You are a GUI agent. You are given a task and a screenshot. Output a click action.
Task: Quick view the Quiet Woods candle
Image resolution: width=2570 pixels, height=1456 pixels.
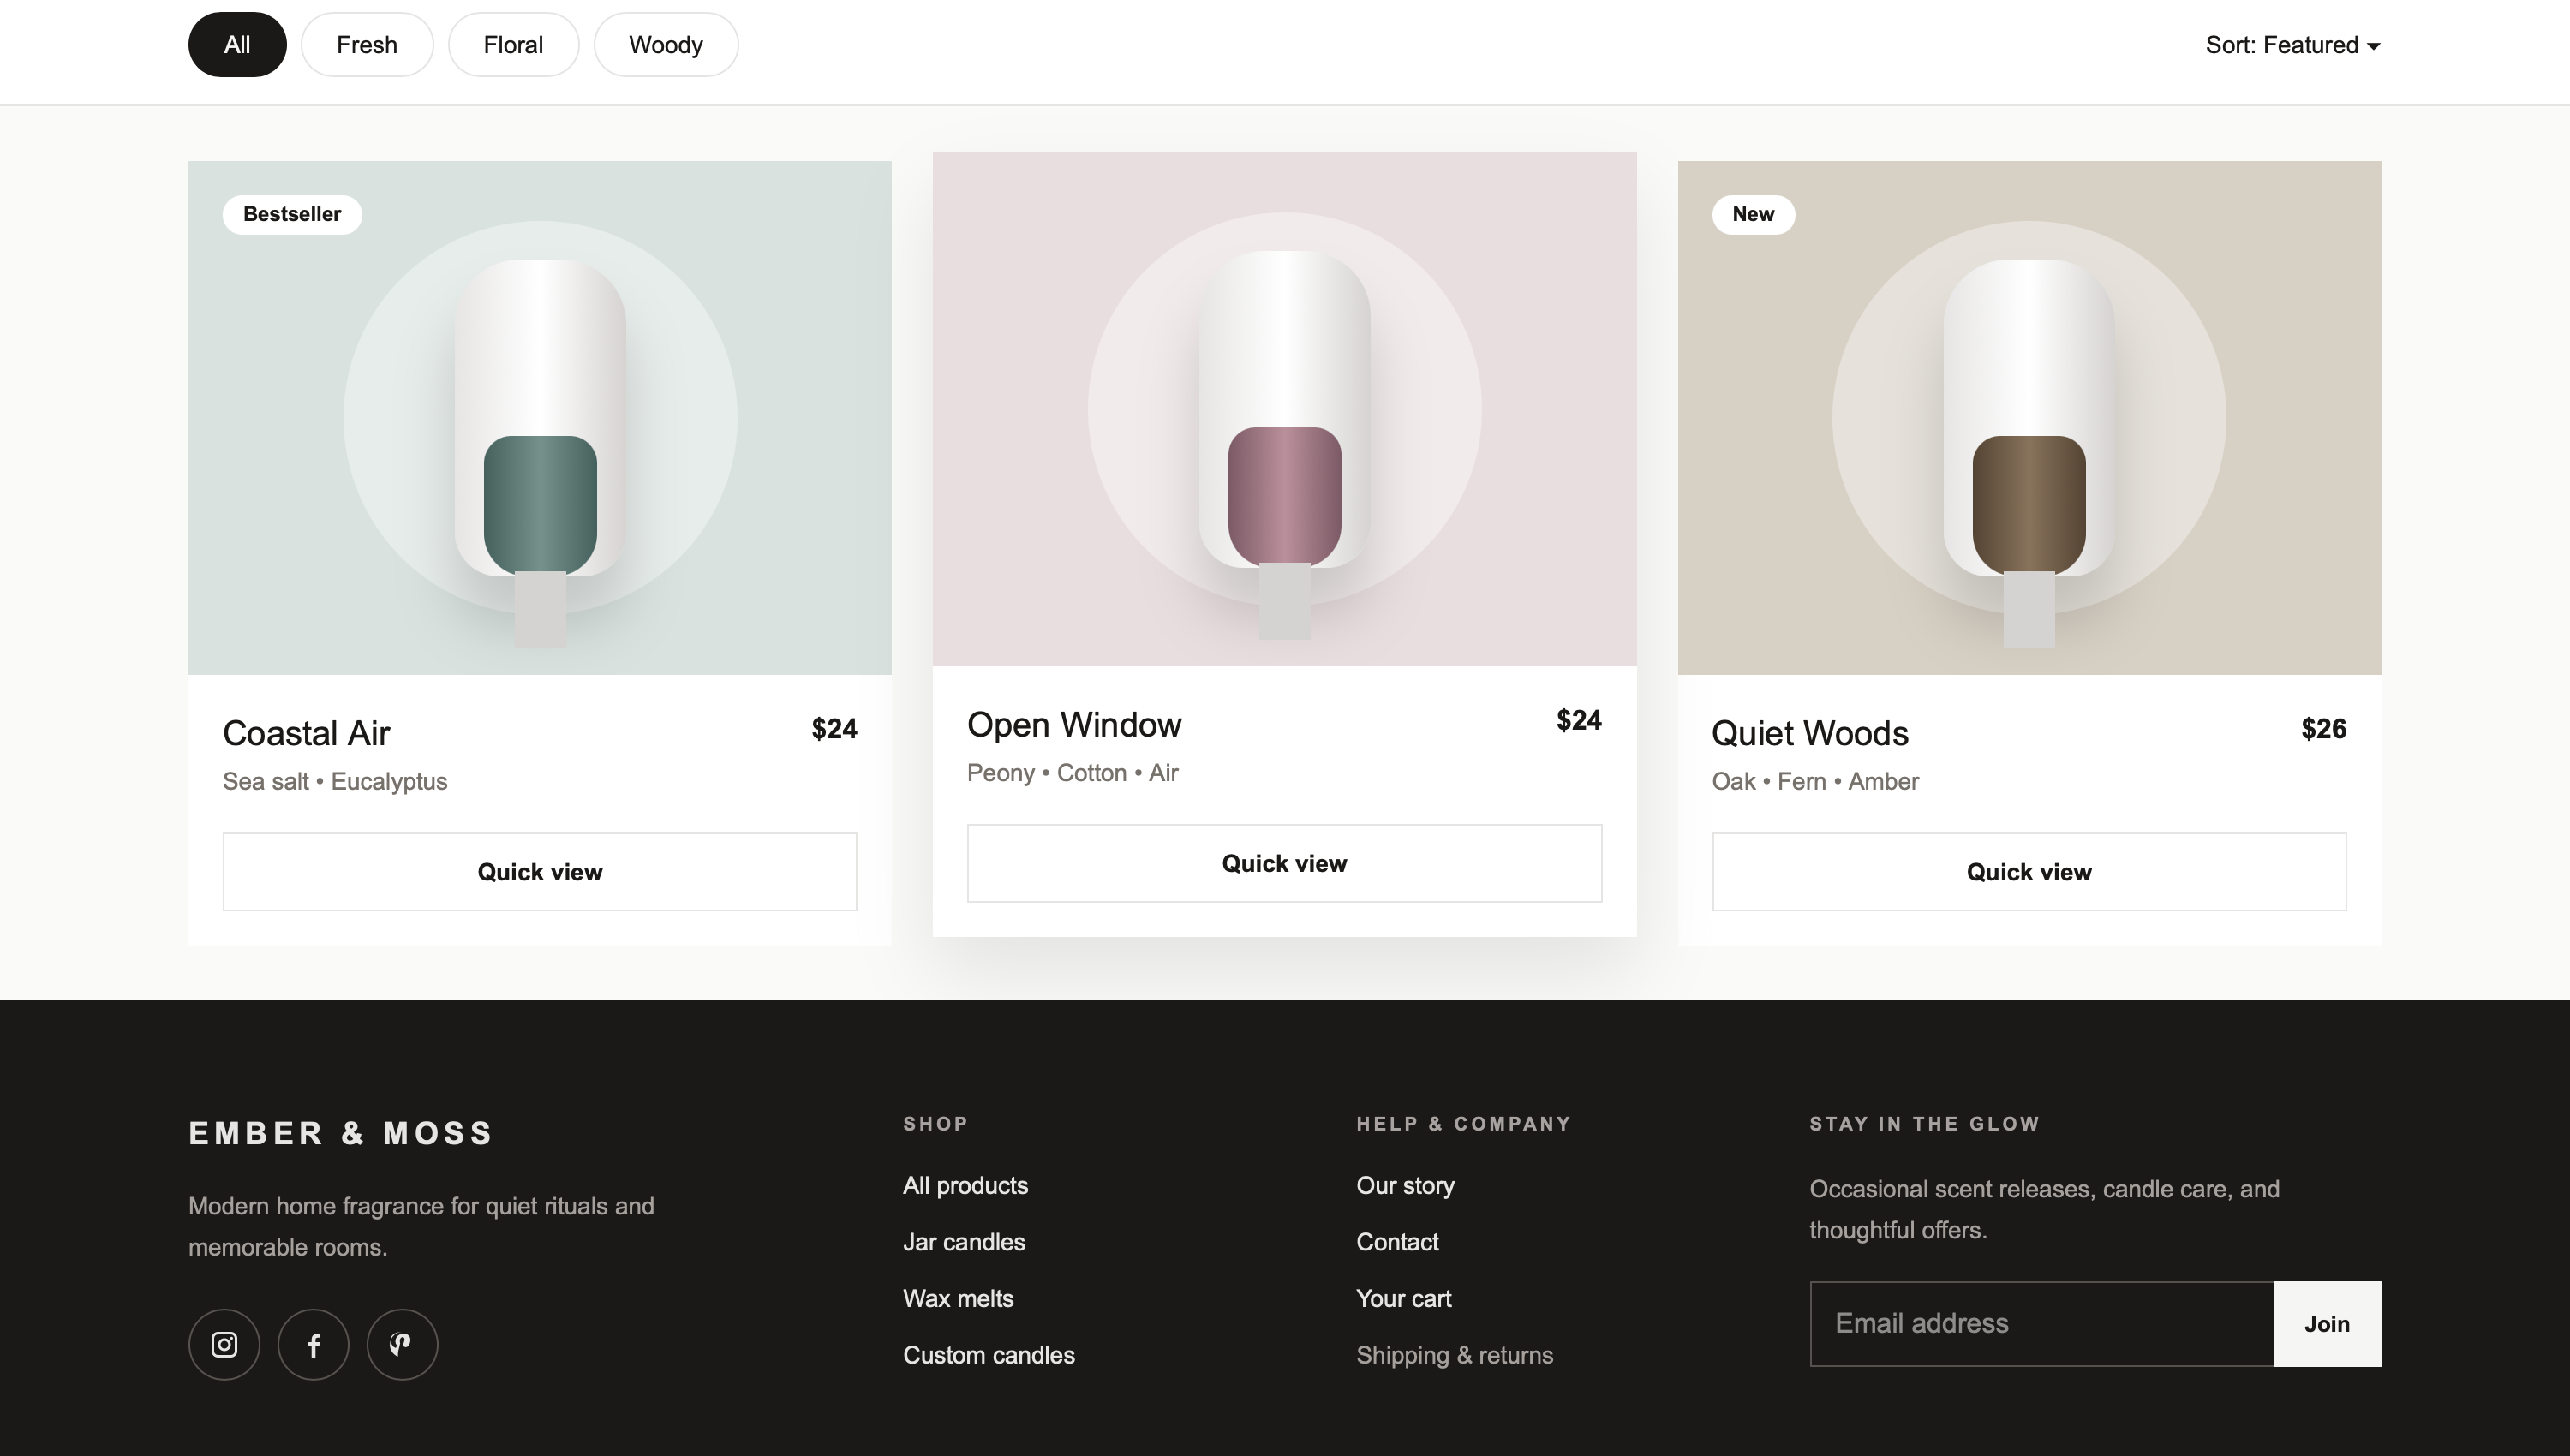pyautogui.click(x=2029, y=872)
